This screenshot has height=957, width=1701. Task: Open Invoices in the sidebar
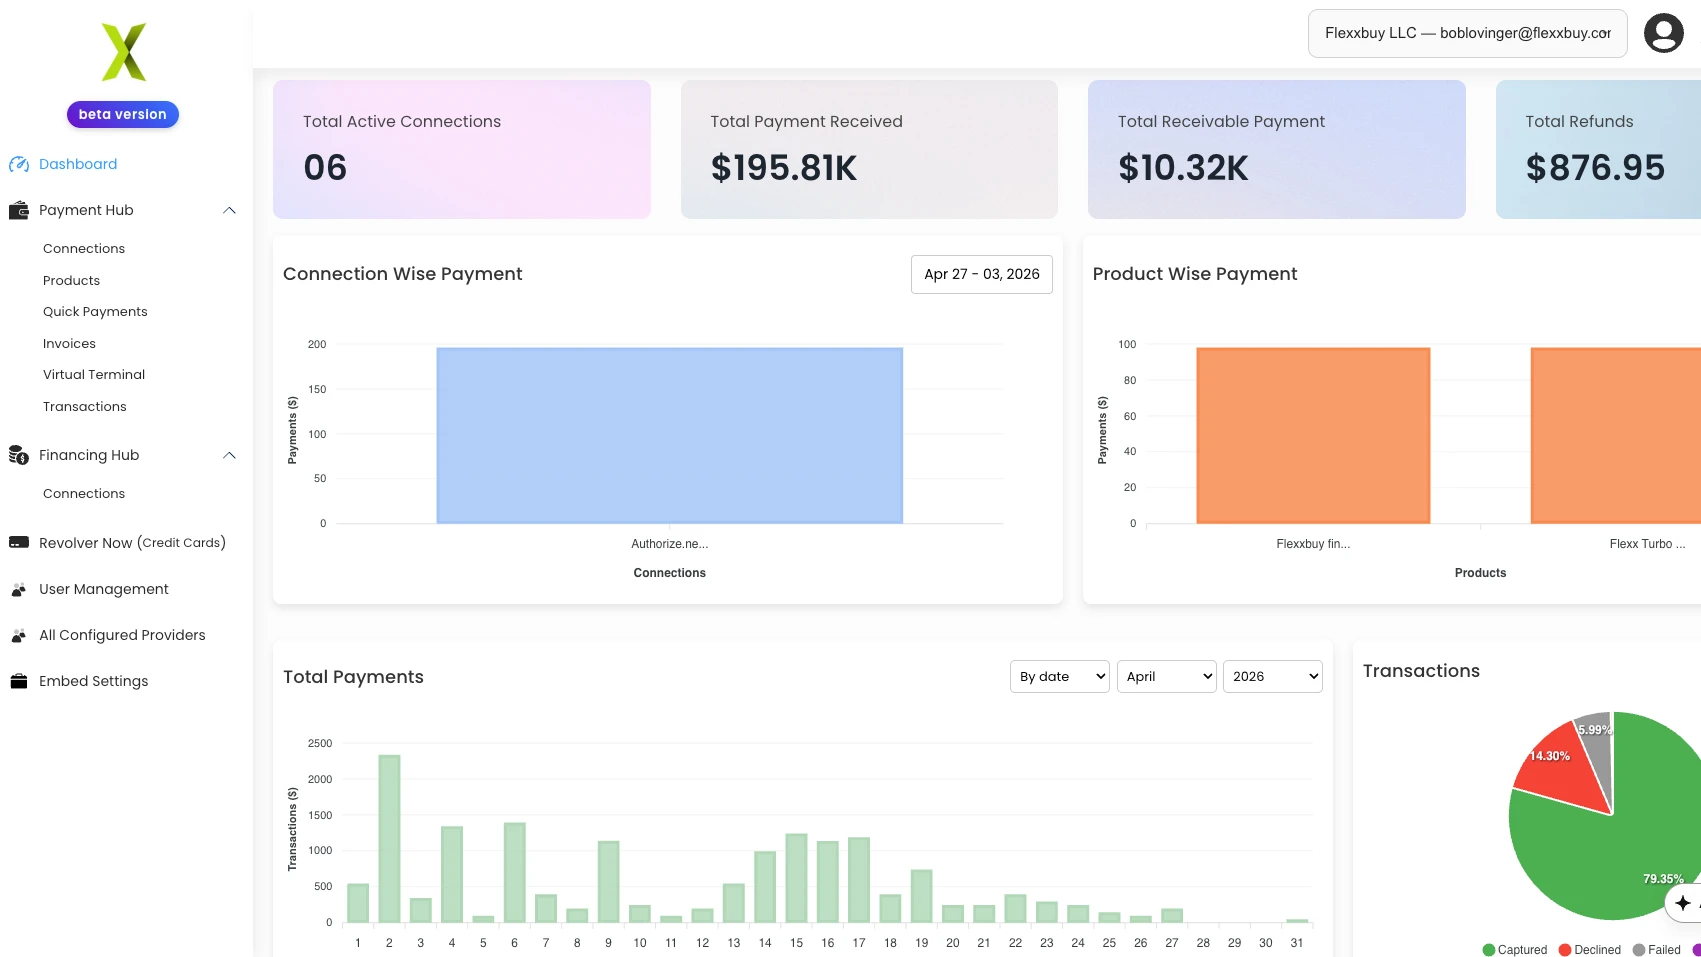click(x=70, y=343)
